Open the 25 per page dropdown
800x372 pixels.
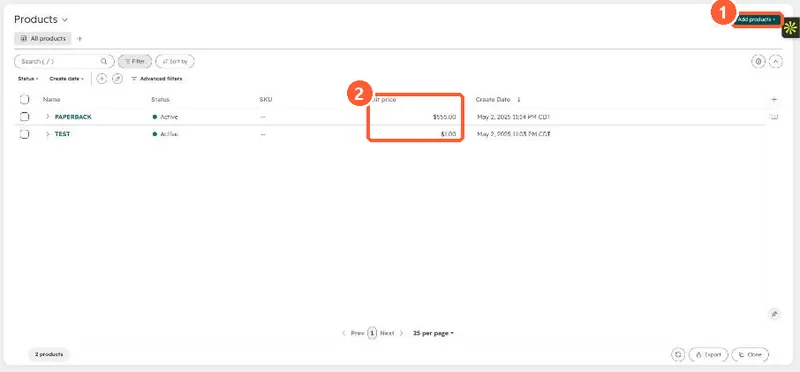coord(433,333)
